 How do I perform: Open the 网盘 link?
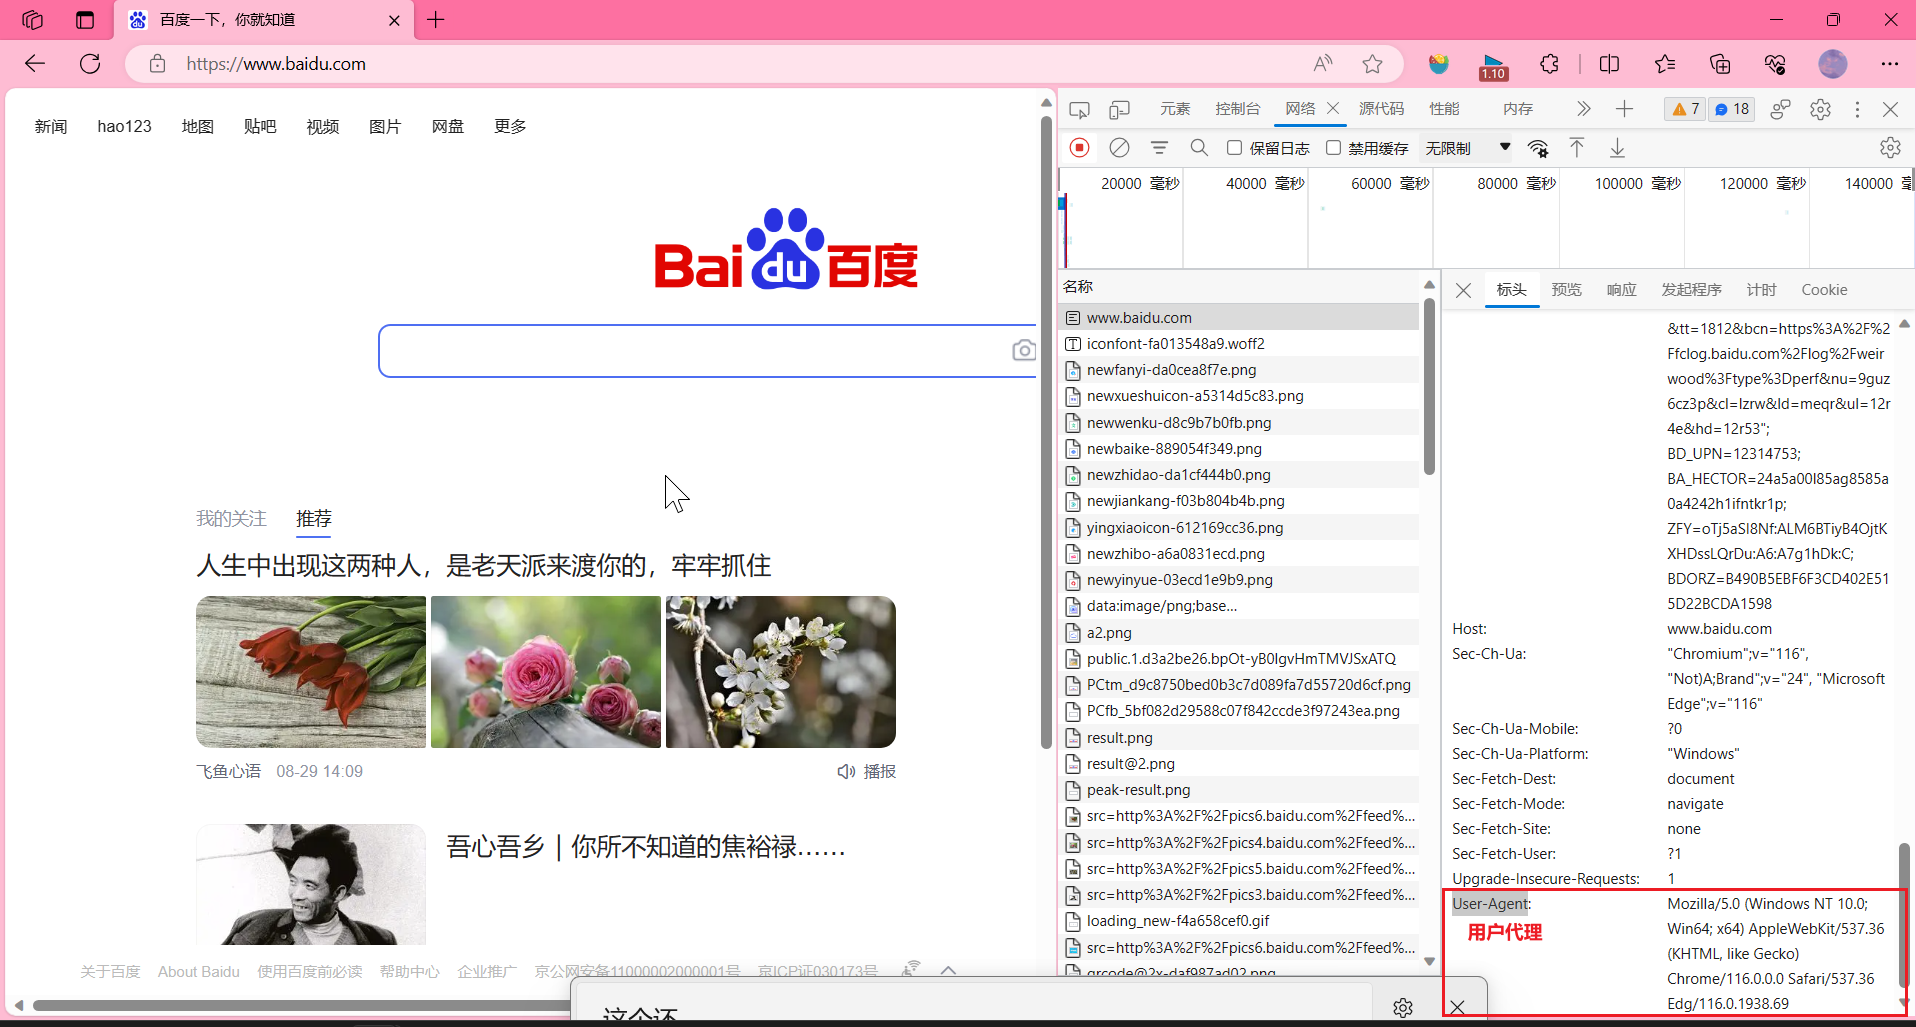pyautogui.click(x=448, y=126)
